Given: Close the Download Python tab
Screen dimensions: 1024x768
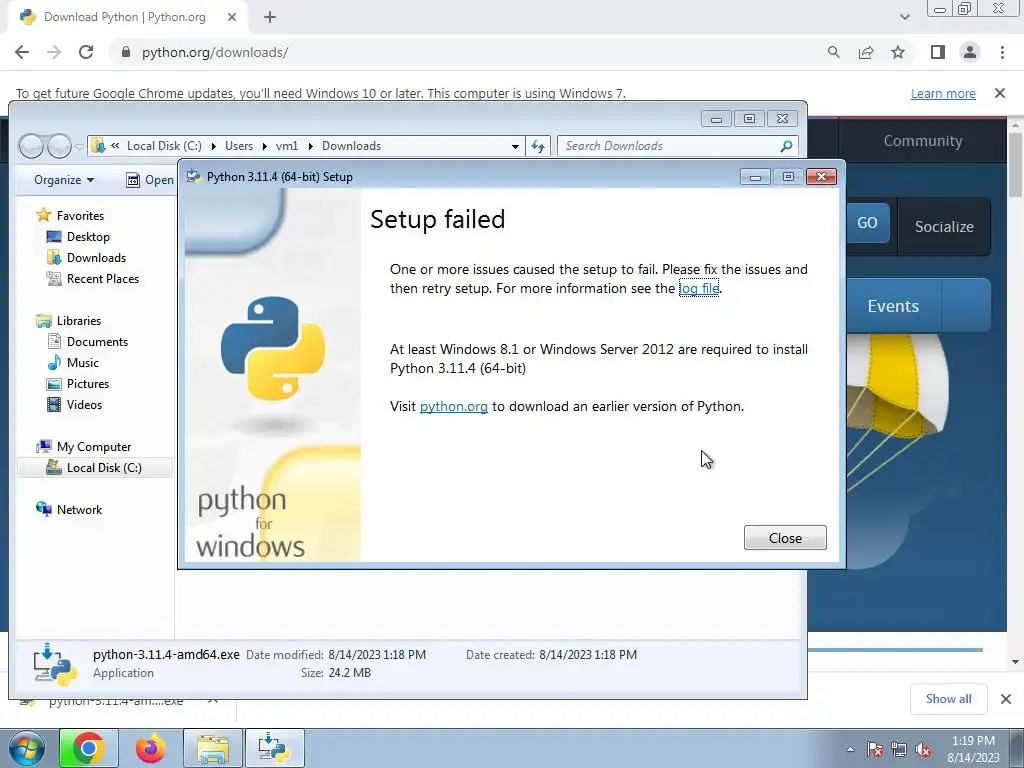Looking at the screenshot, I should pos(232,17).
